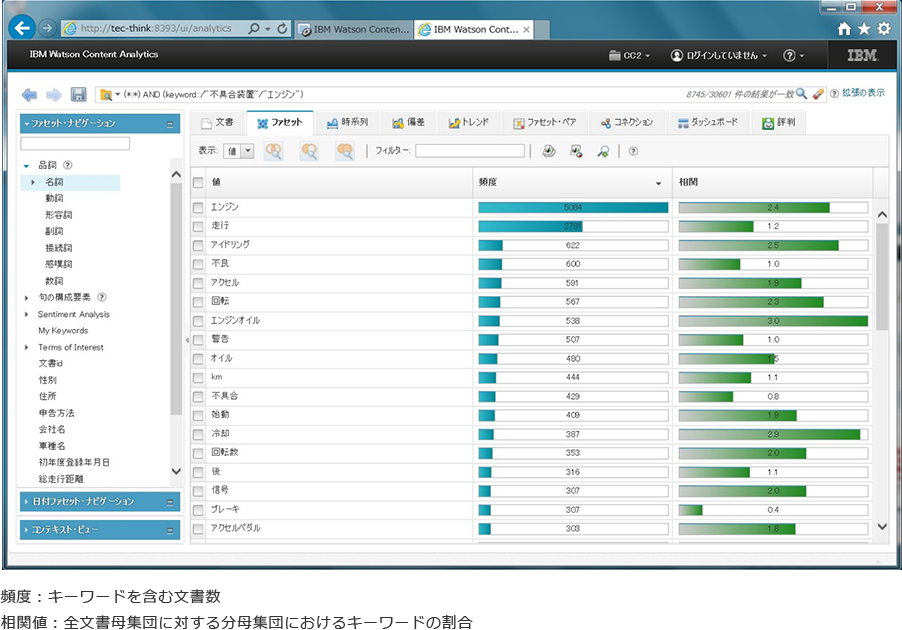
Task: Check the box for エンジン row
Action: coord(198,207)
